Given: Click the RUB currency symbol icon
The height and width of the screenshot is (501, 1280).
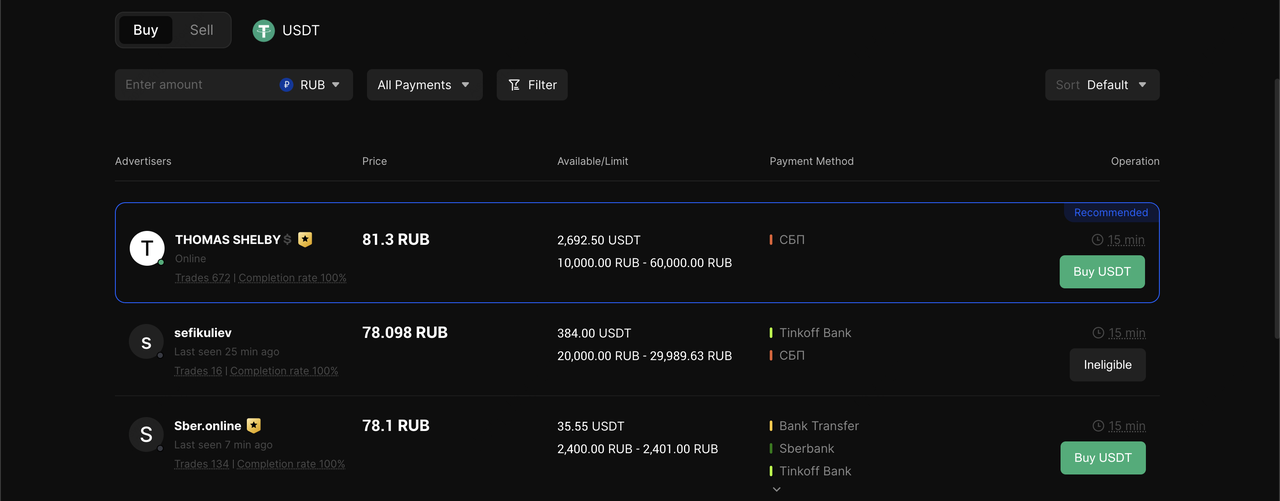Looking at the screenshot, I should point(287,85).
